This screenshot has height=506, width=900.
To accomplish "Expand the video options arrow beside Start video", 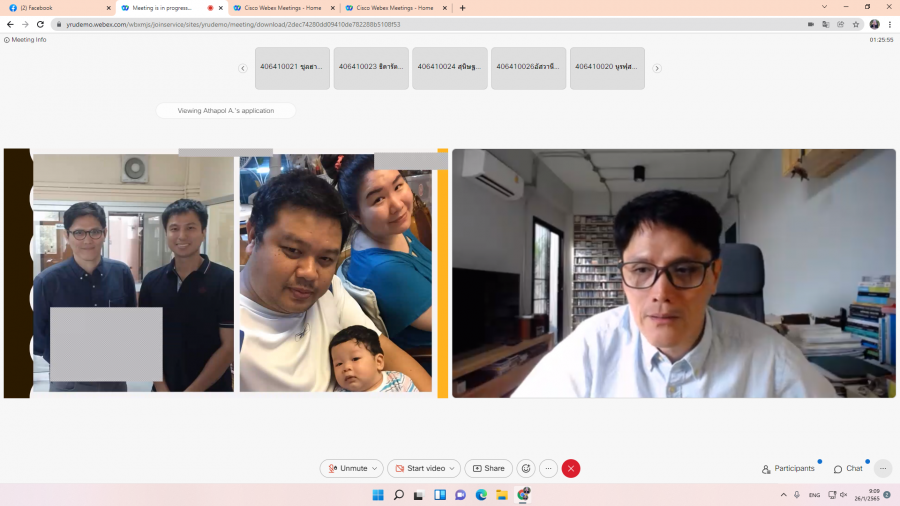I will click(x=453, y=468).
